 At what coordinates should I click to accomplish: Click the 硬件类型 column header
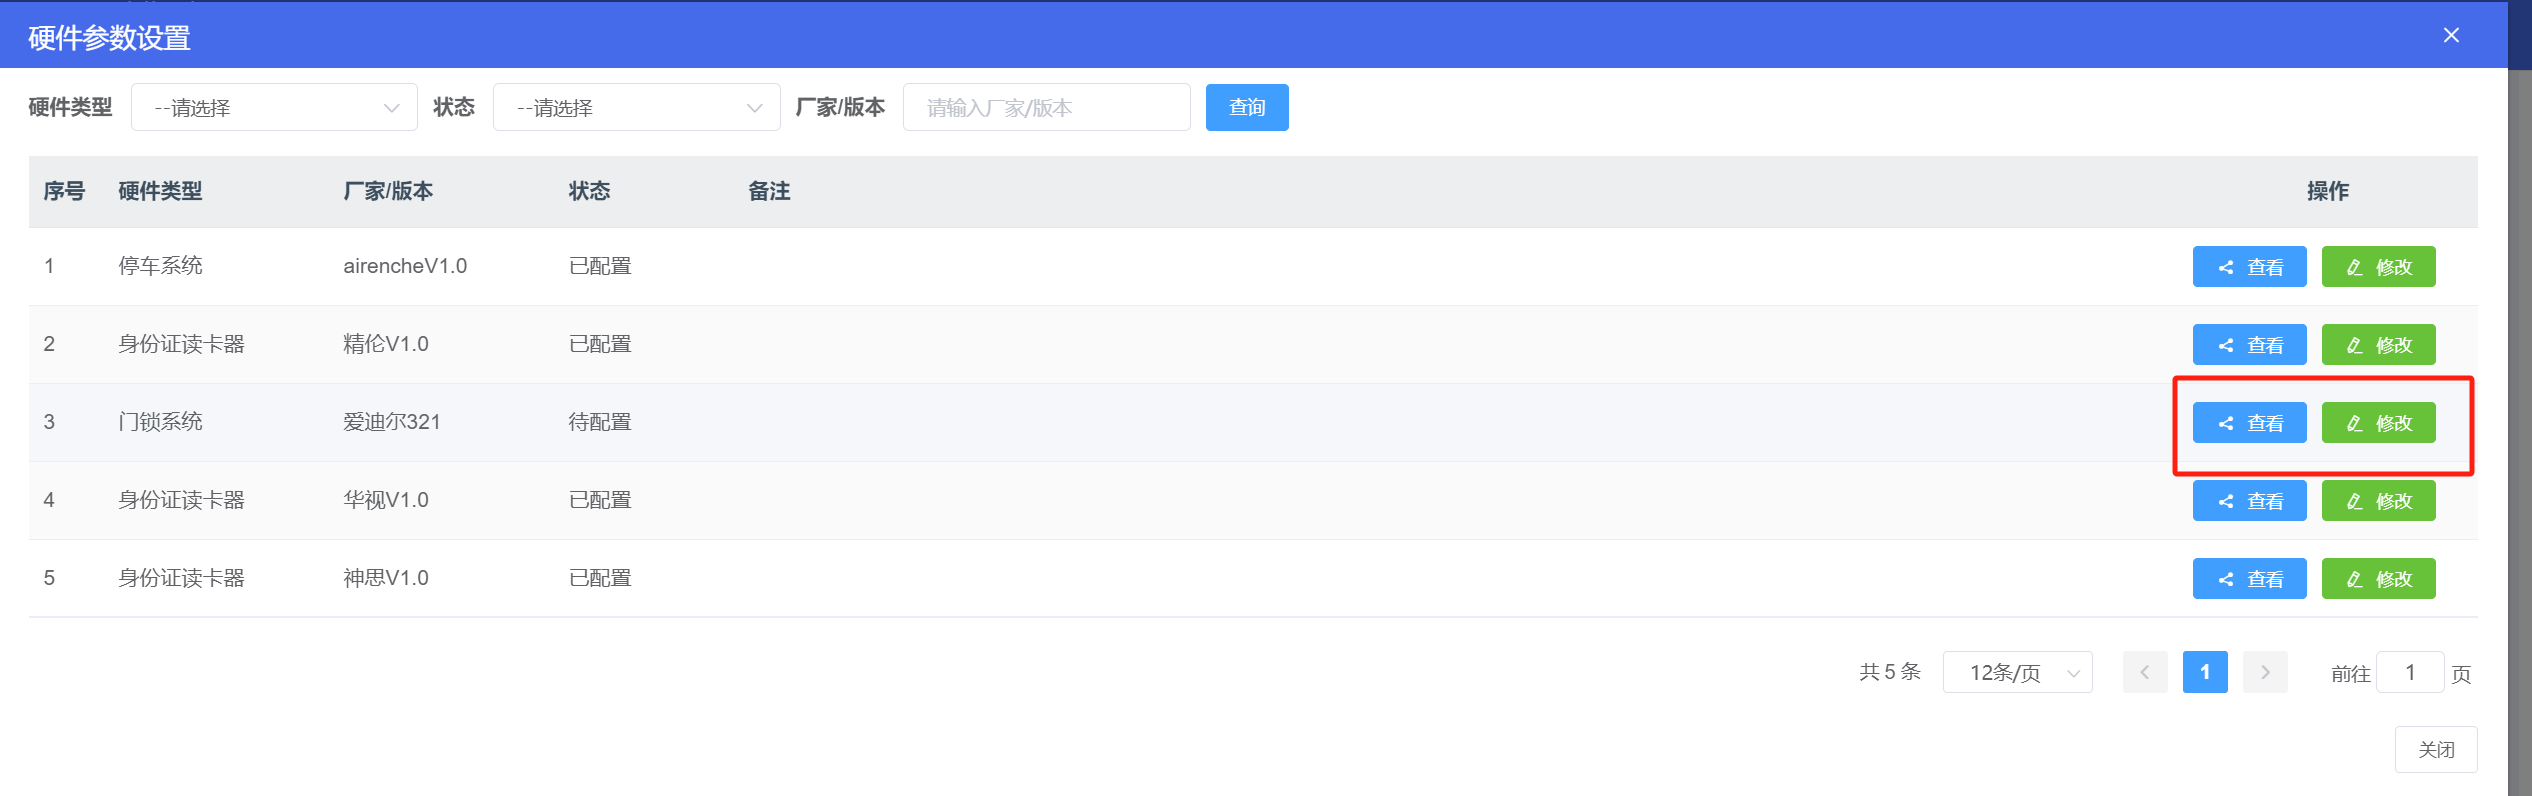tap(160, 191)
